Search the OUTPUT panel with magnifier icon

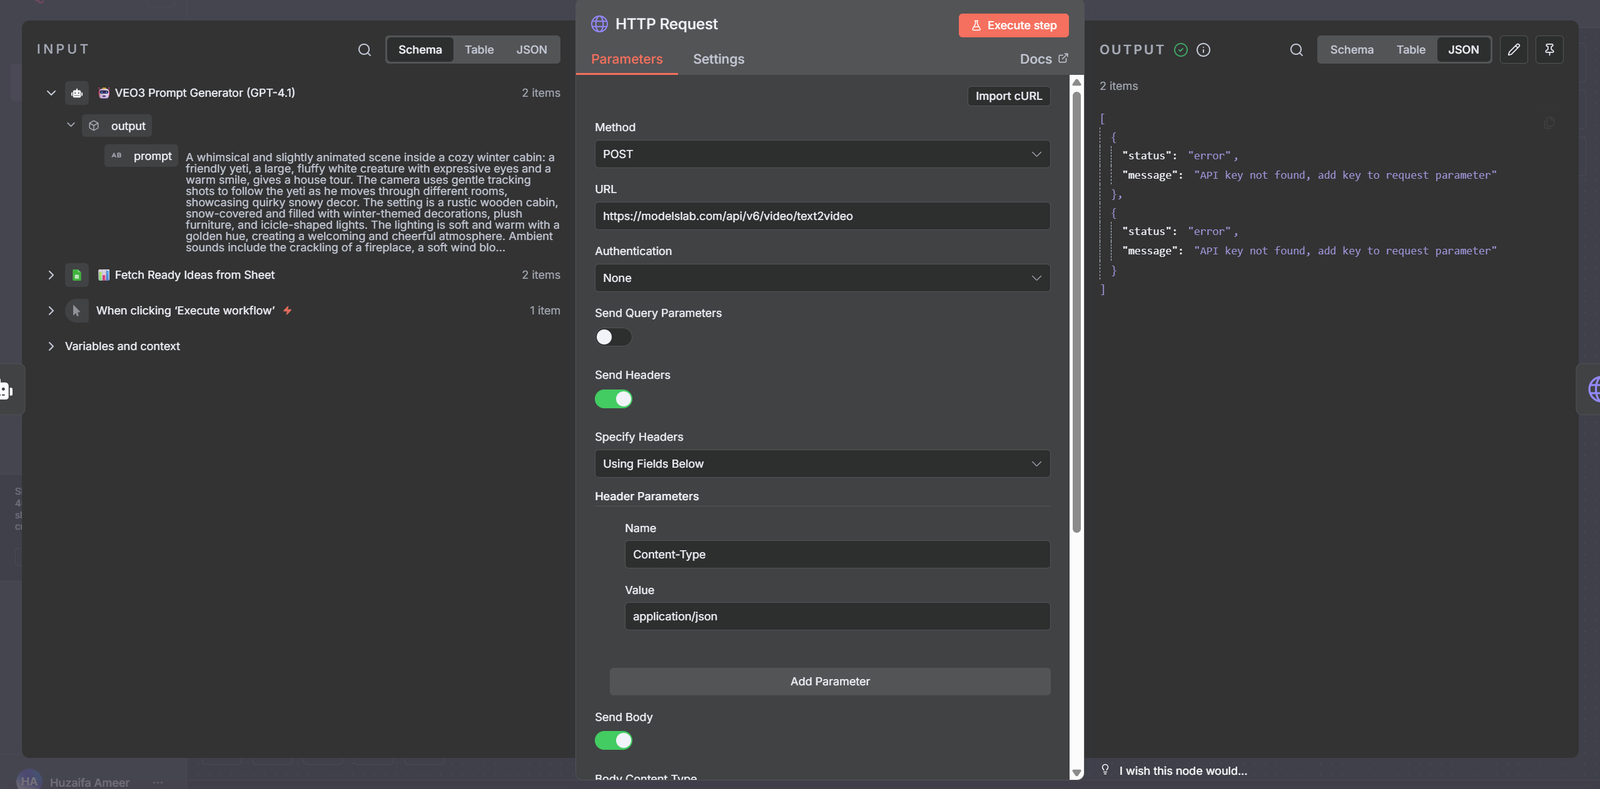[1296, 50]
